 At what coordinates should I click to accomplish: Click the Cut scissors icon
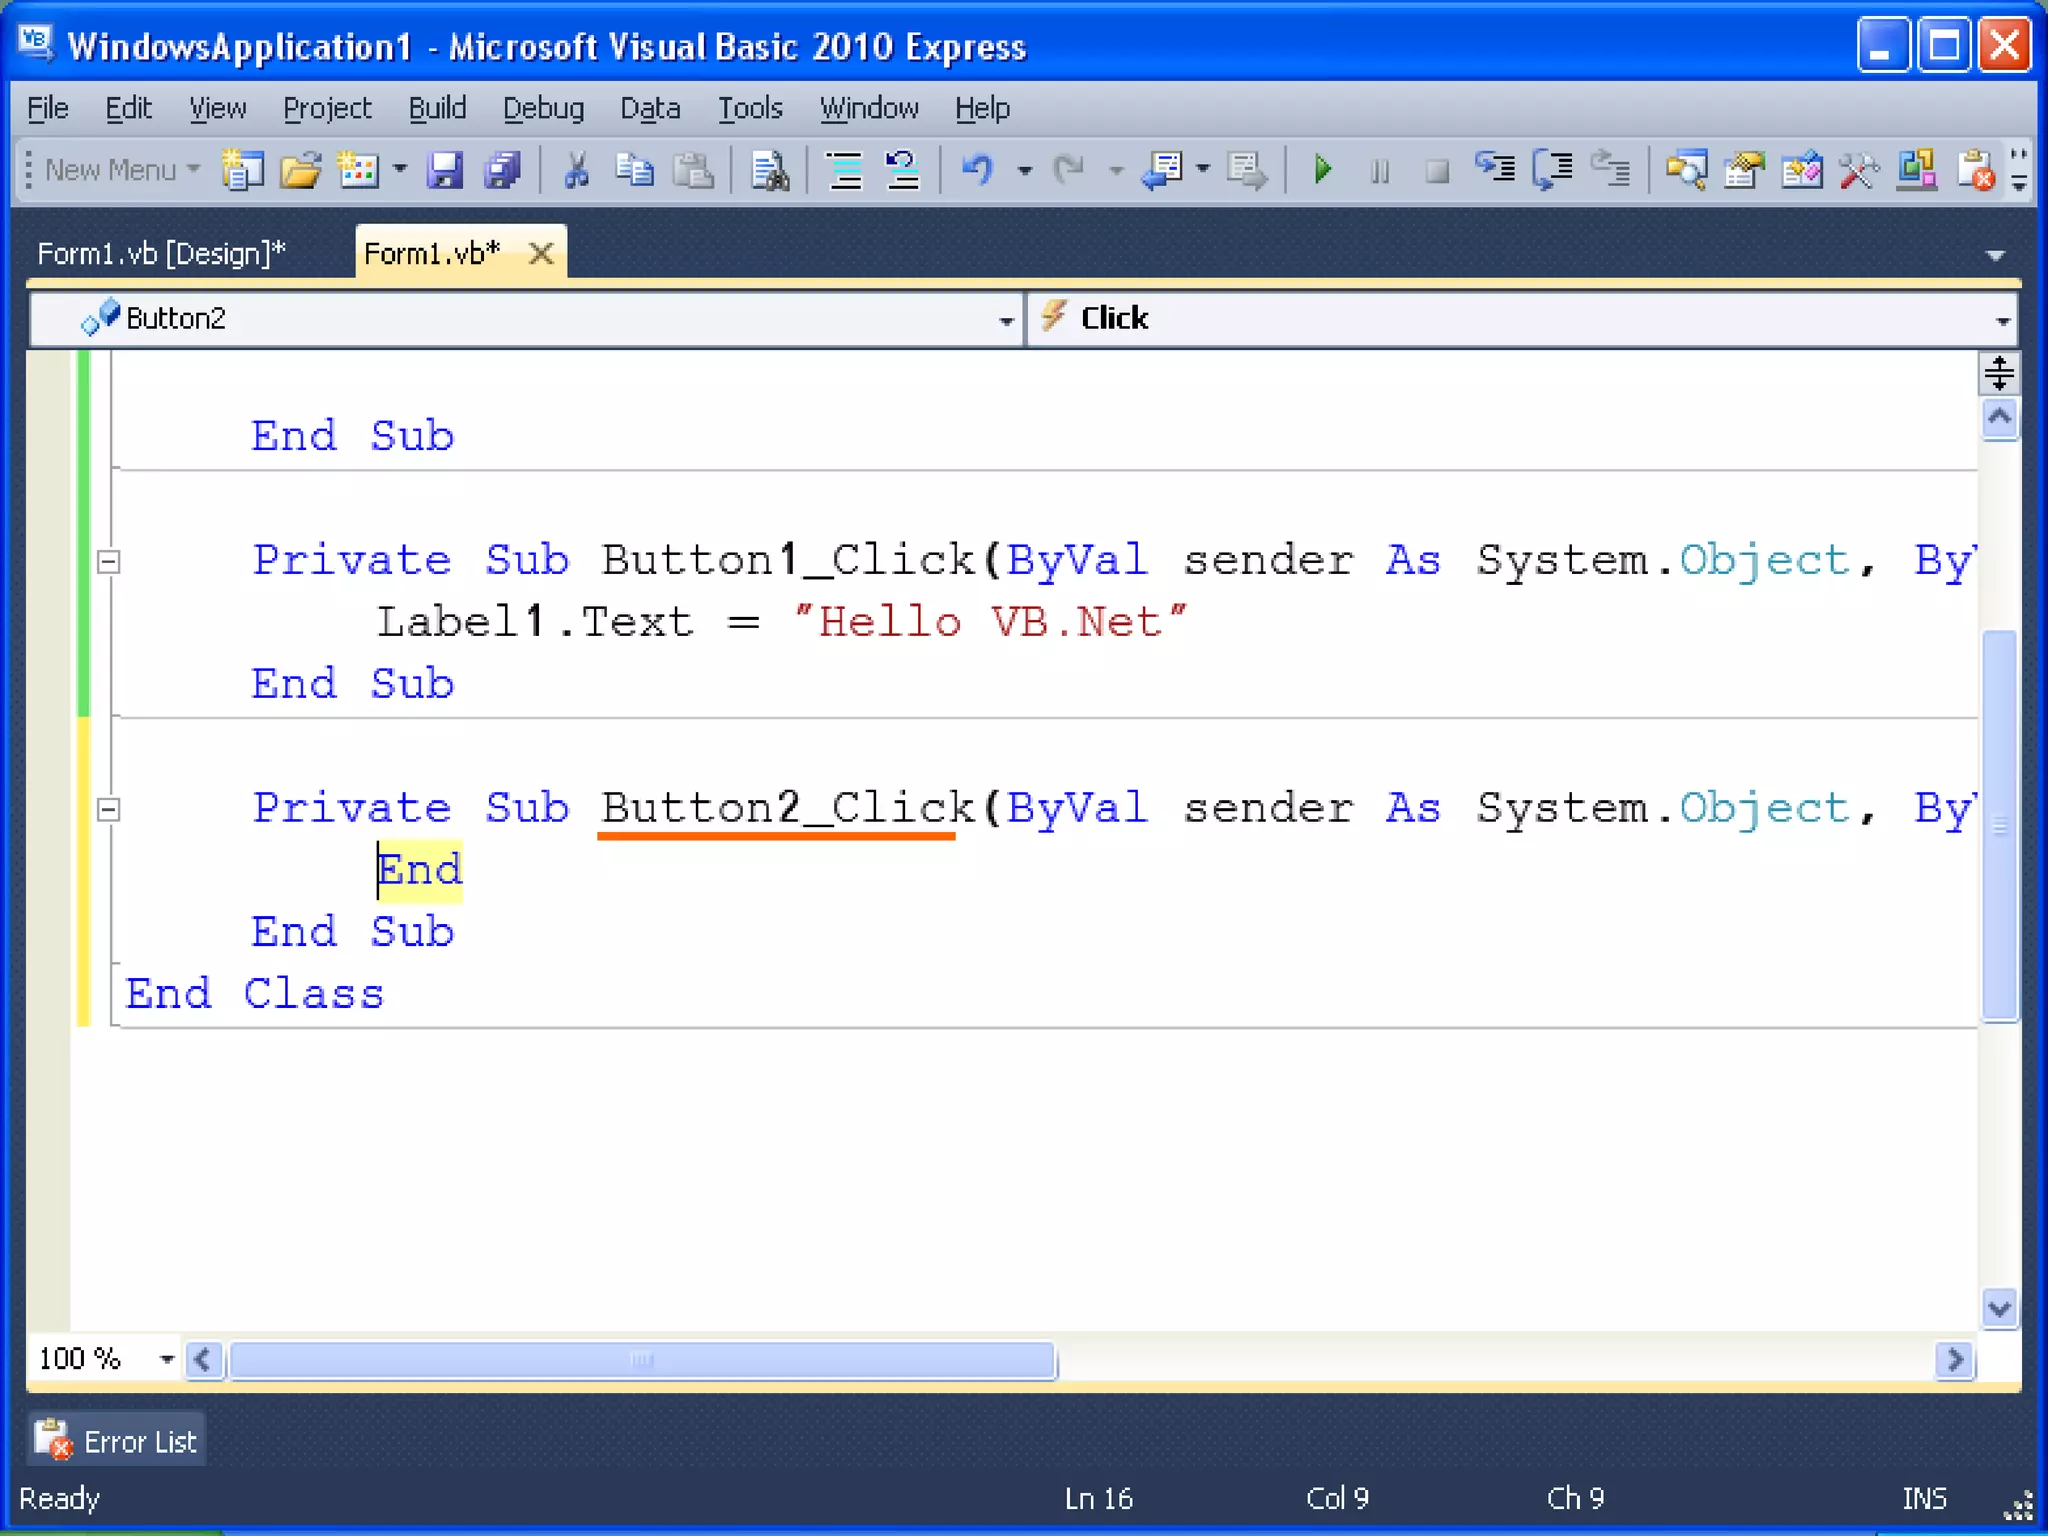click(x=576, y=170)
